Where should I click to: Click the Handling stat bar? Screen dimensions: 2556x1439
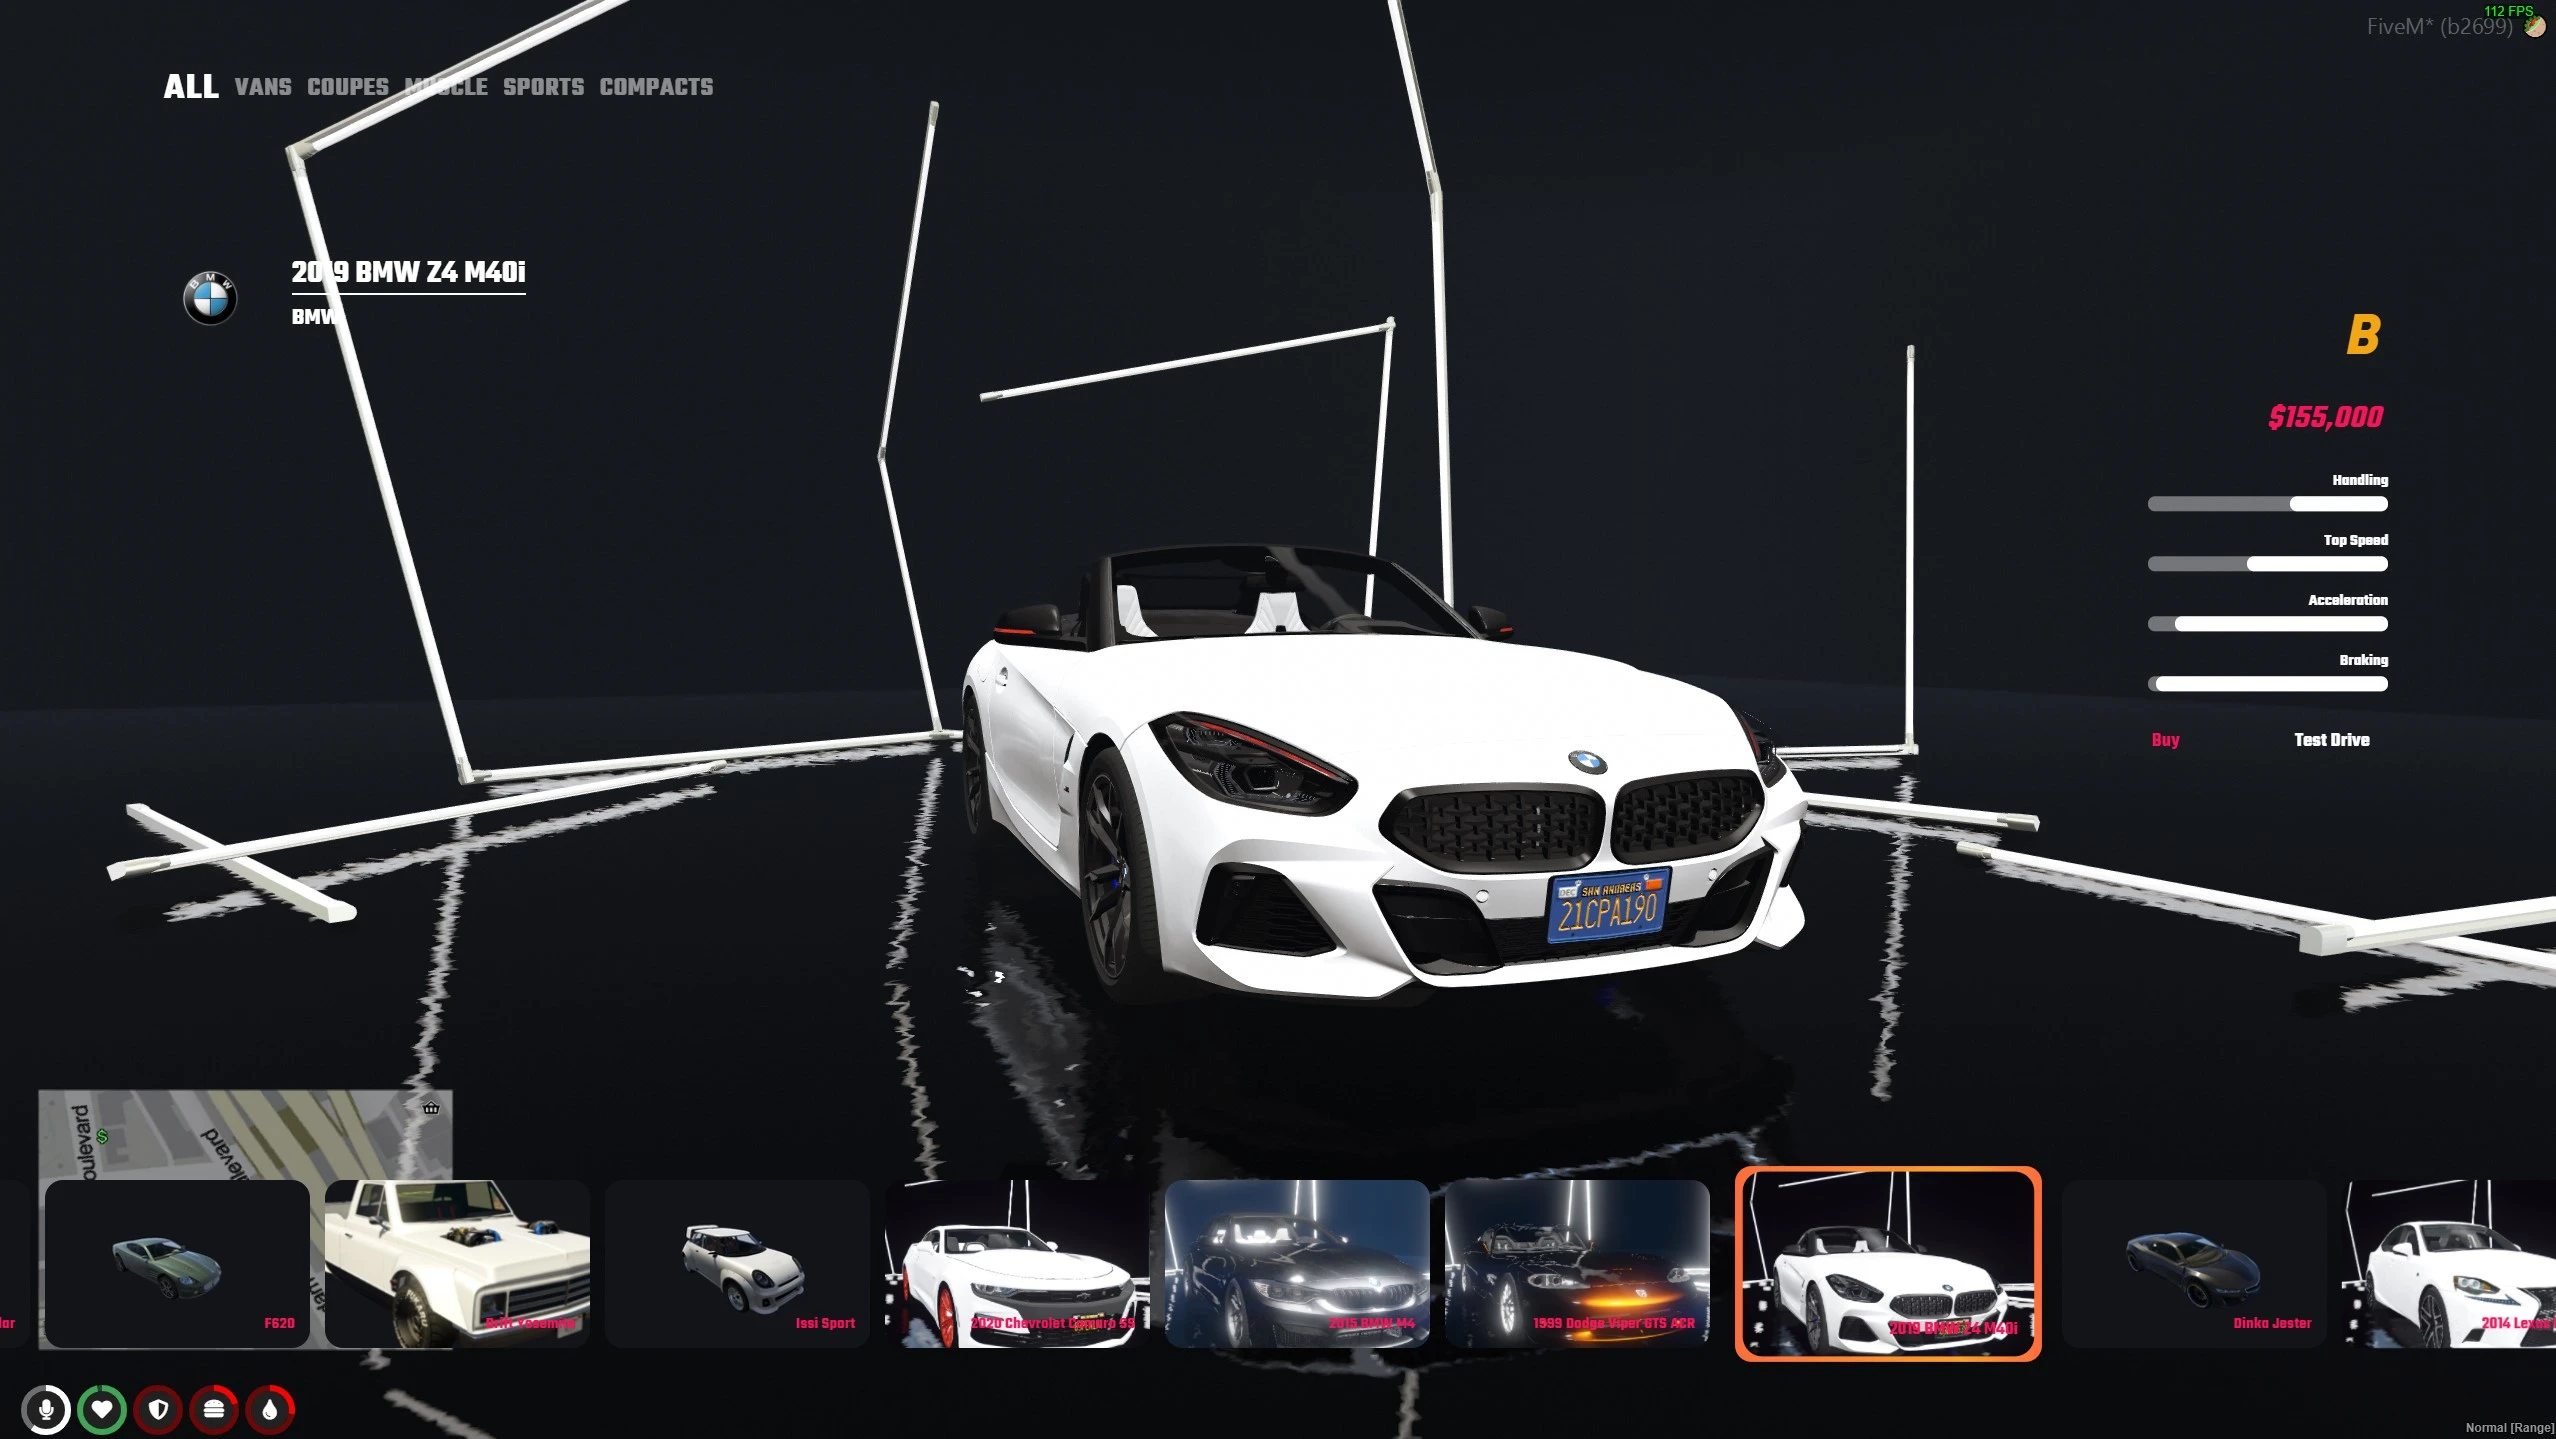coord(2267,504)
